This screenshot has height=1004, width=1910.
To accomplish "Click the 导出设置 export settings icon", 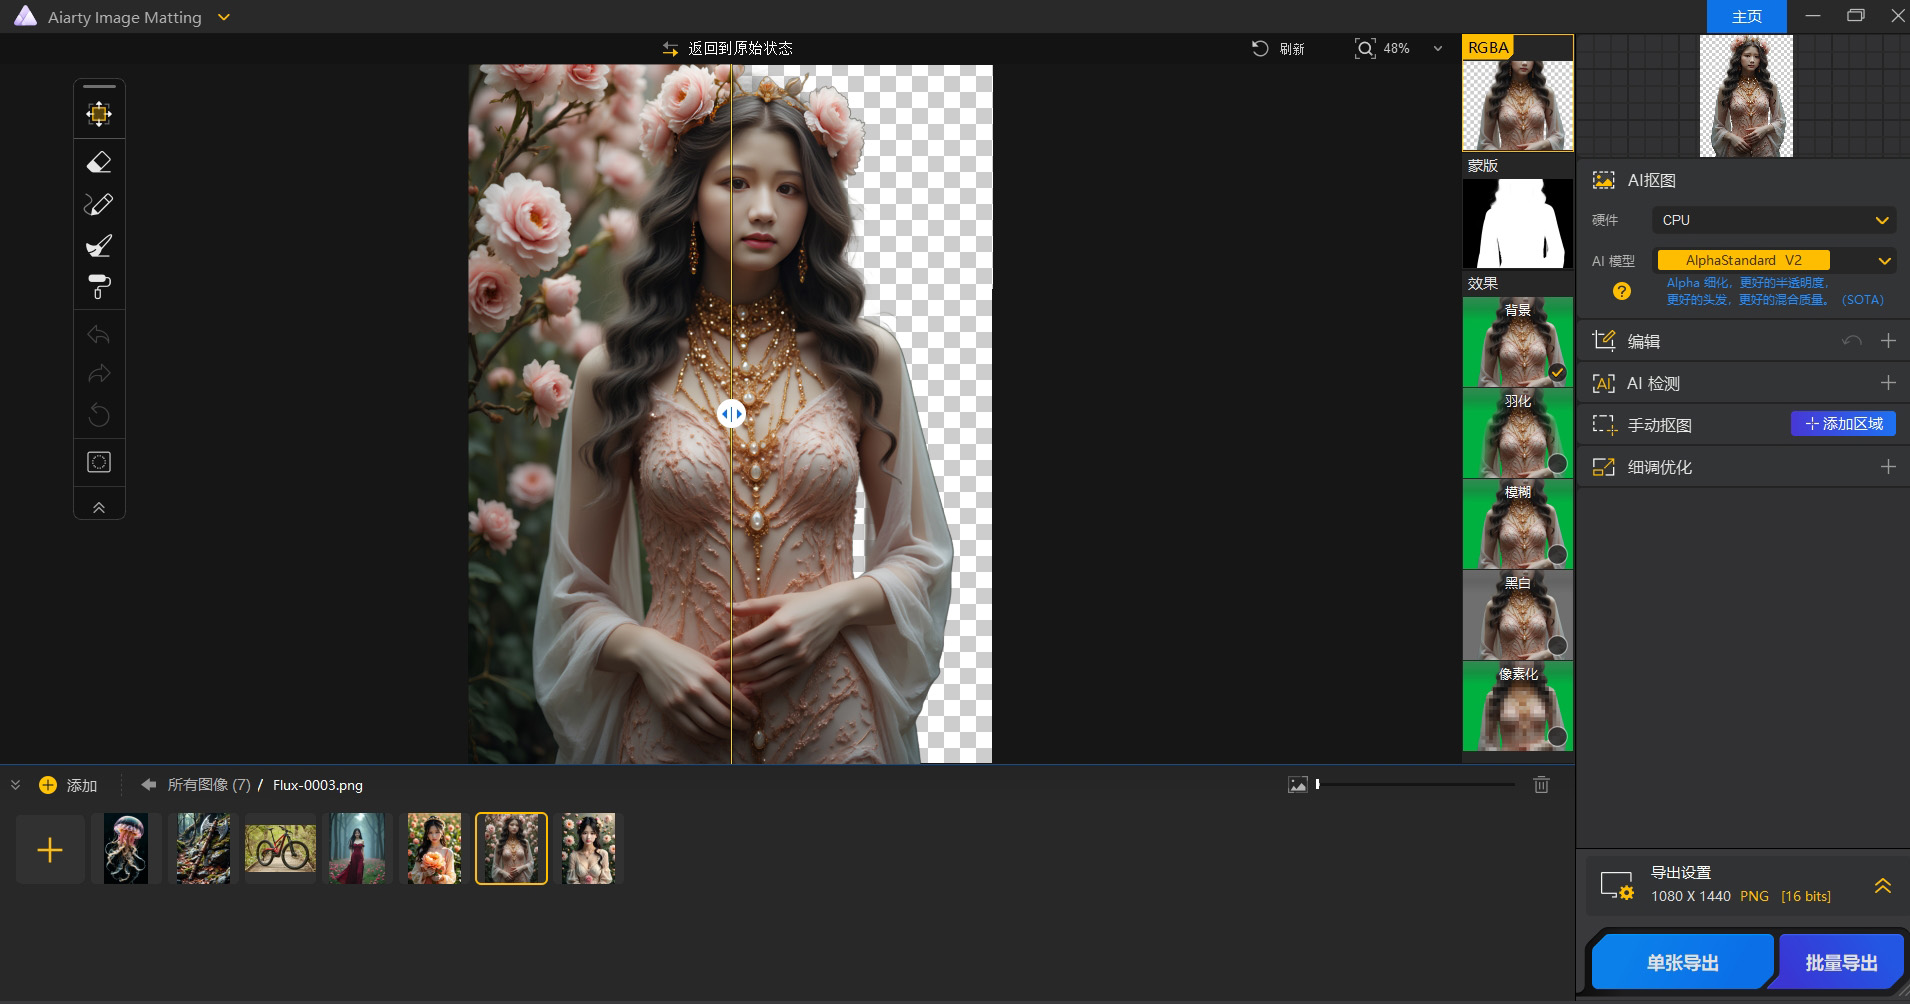I will pos(1616,885).
